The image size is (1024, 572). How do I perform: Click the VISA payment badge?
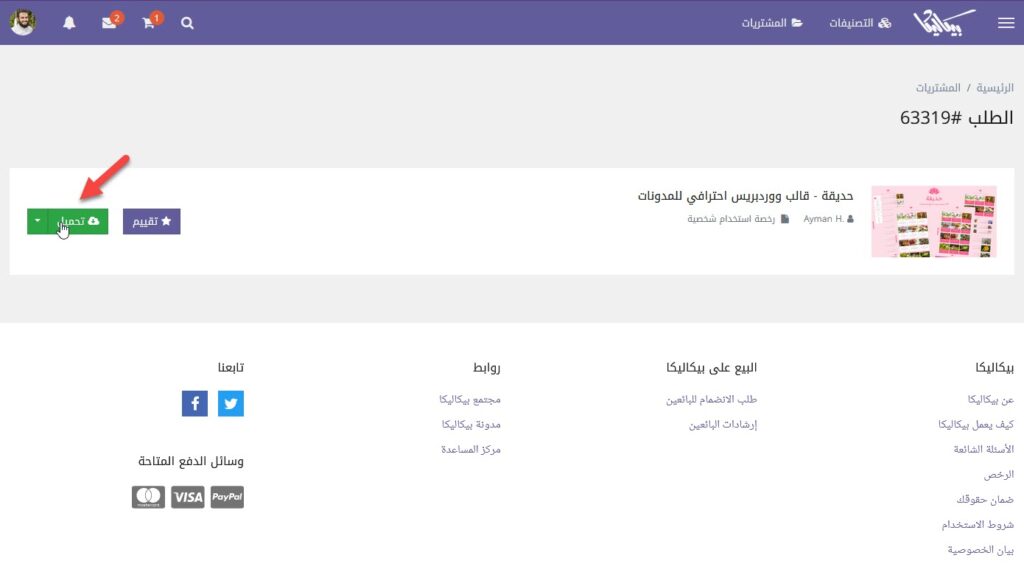pos(187,497)
